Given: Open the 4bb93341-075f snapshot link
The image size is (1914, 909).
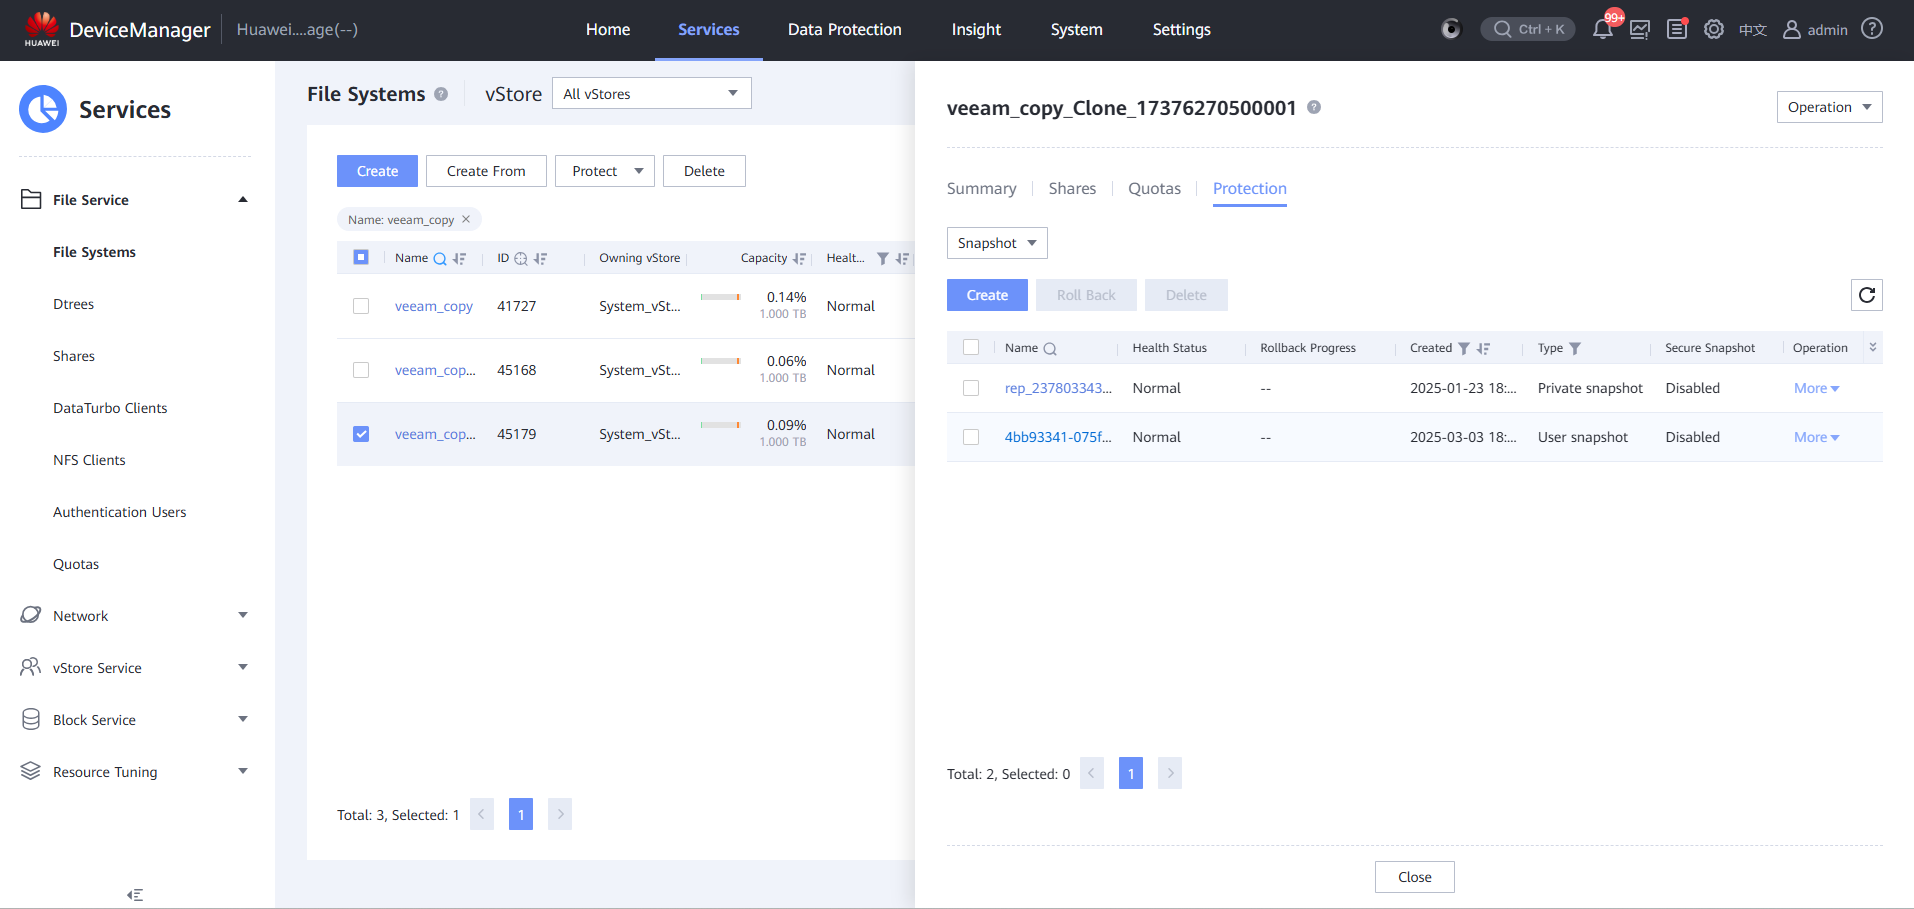Looking at the screenshot, I should pos(1057,437).
